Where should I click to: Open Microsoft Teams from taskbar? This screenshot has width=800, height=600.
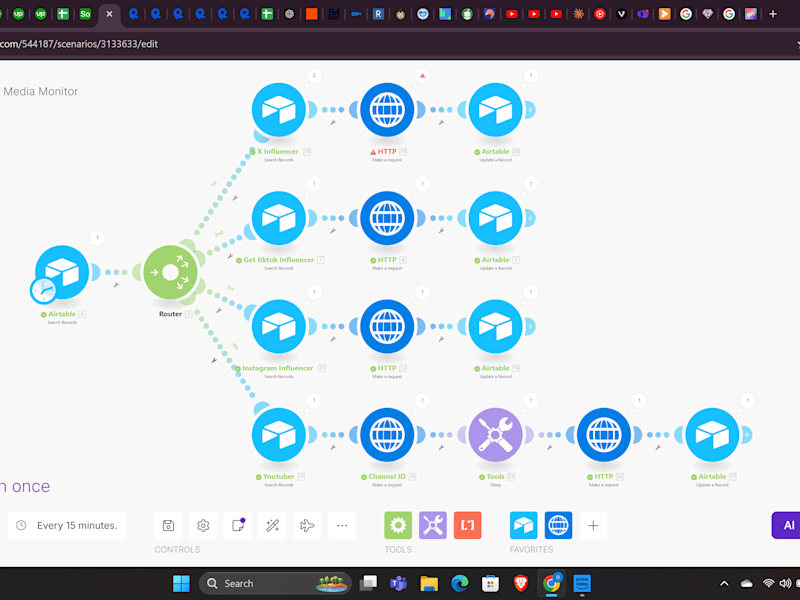click(398, 583)
